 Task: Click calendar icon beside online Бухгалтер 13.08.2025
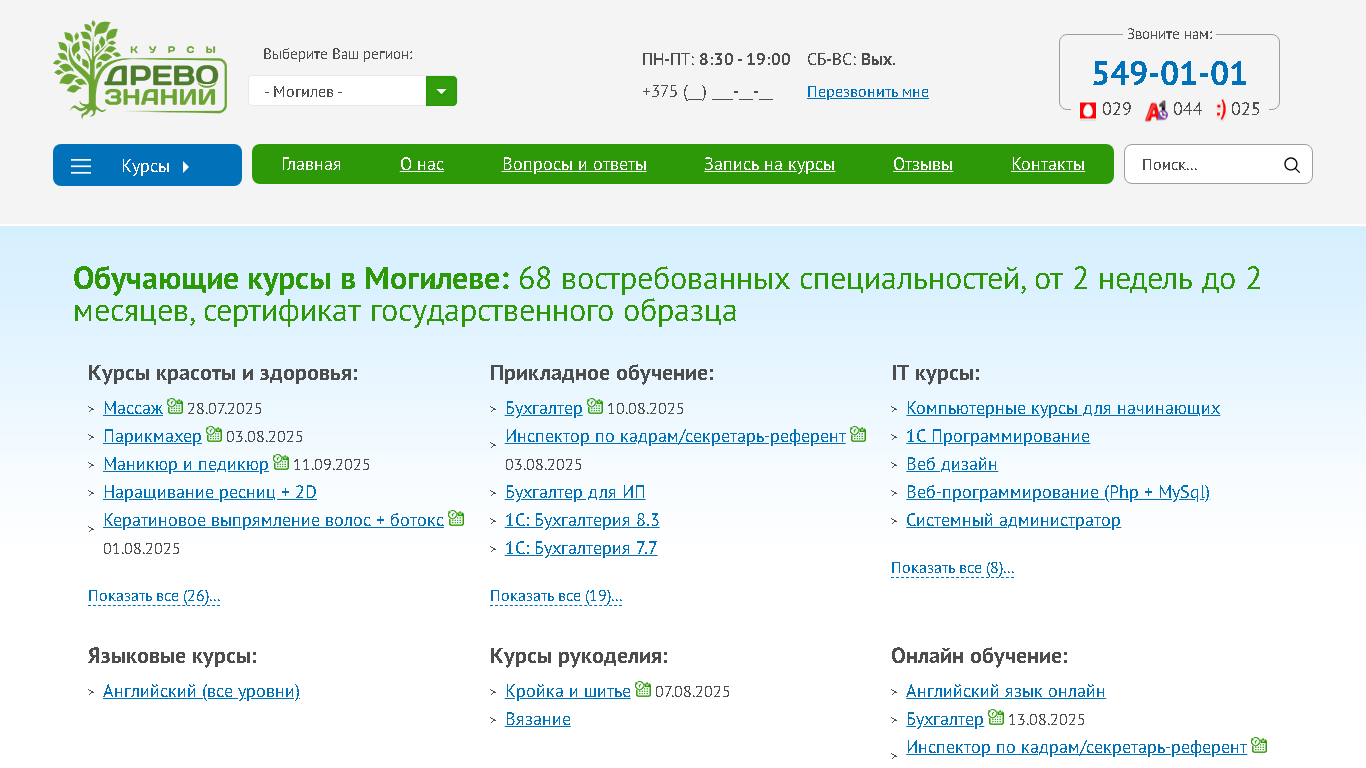pyautogui.click(x=996, y=717)
